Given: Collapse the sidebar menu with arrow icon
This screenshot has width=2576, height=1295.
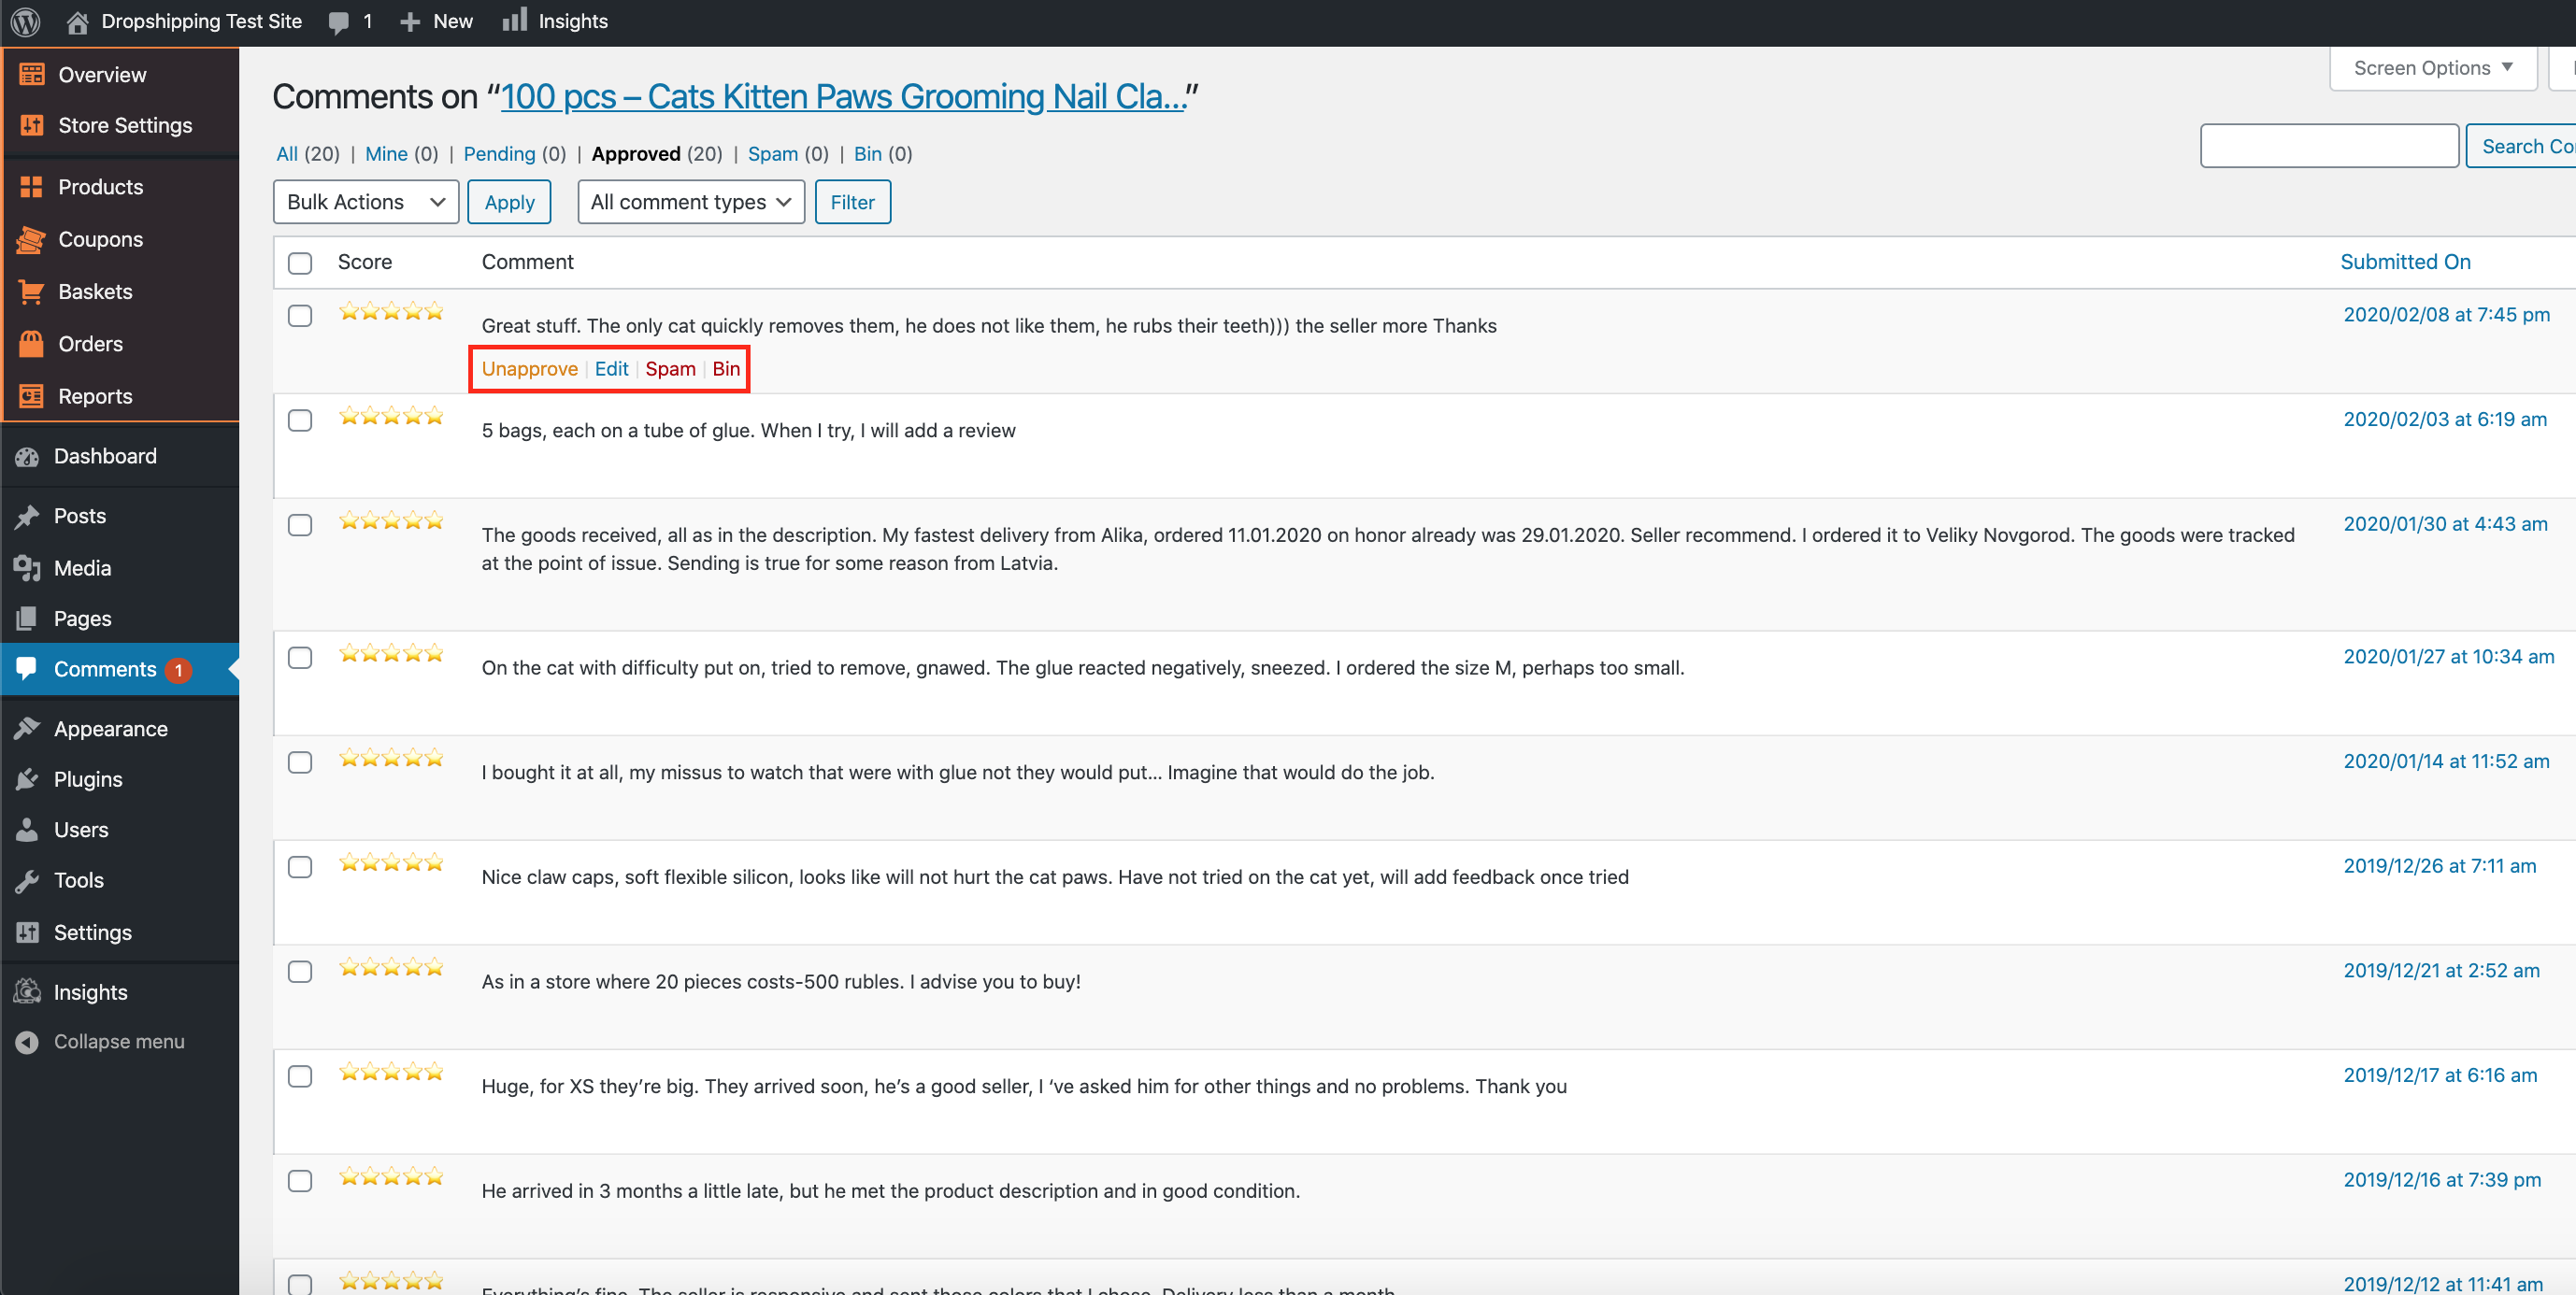Looking at the screenshot, I should coord(27,1041).
